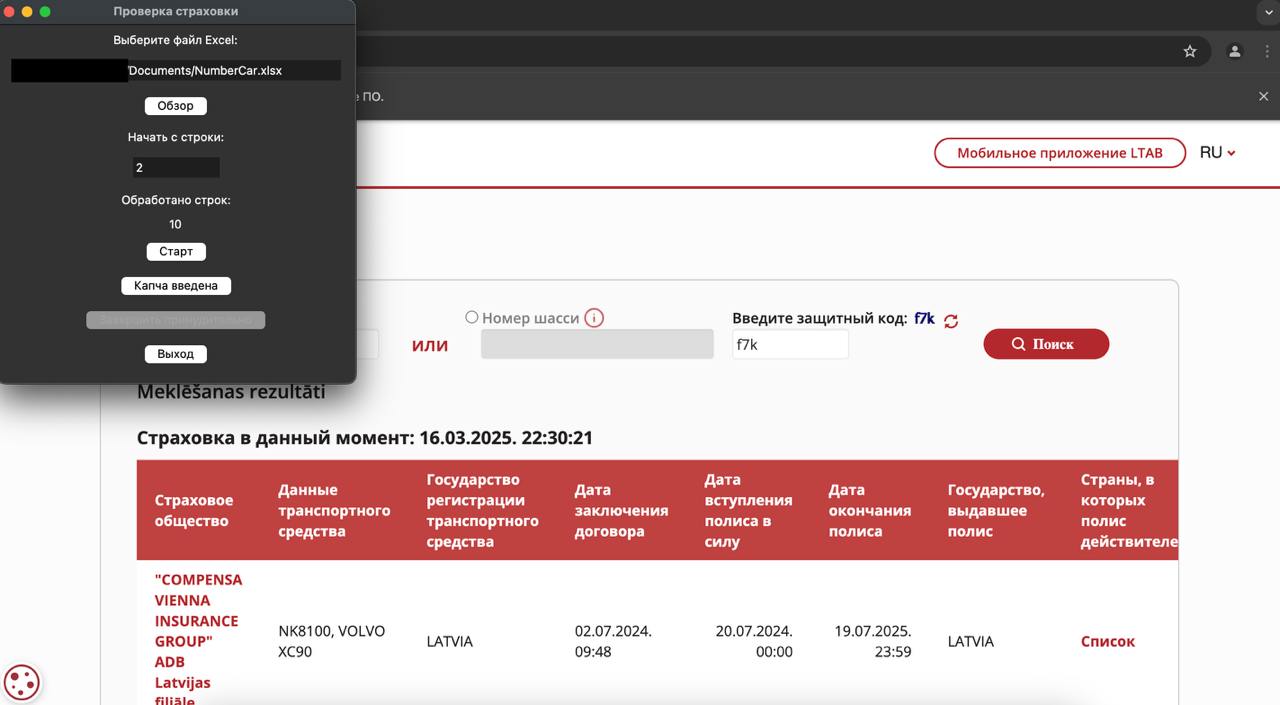The height and width of the screenshot is (705, 1280).
Task: Click Государство, выдавшее полис header
Action: coord(996,510)
